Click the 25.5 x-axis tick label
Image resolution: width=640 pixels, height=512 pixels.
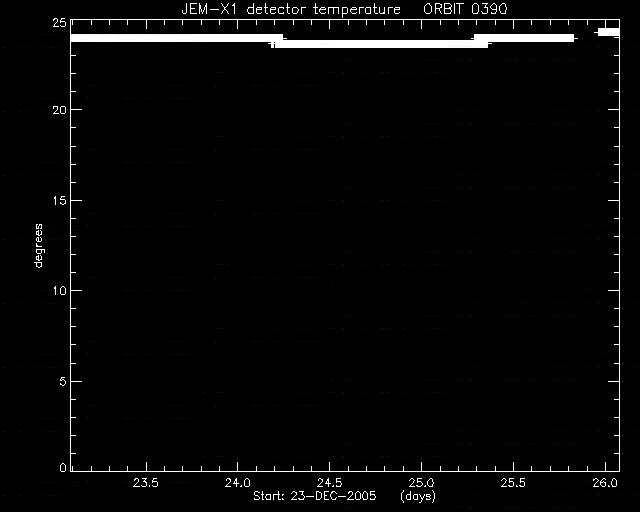(x=513, y=483)
